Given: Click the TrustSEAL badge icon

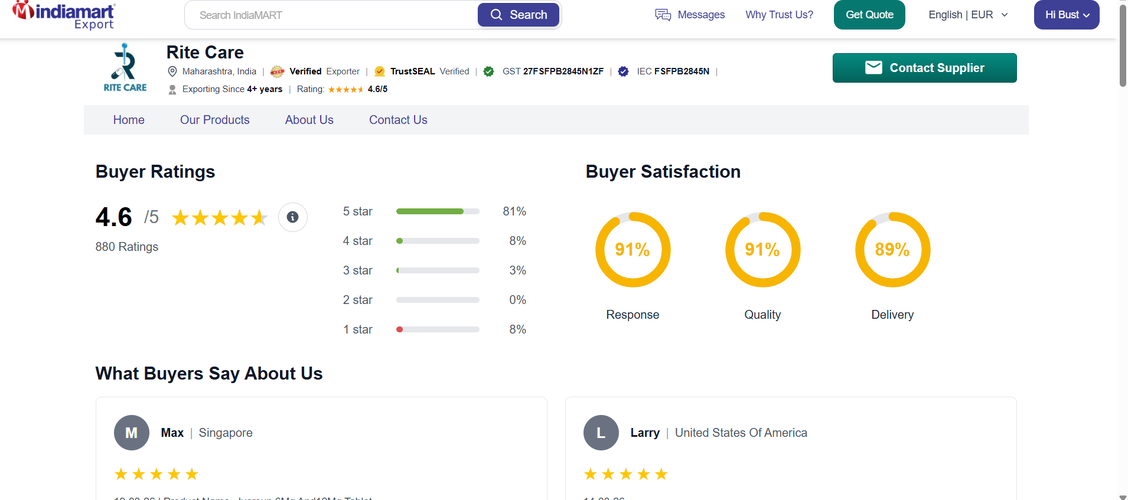Looking at the screenshot, I should 380,72.
